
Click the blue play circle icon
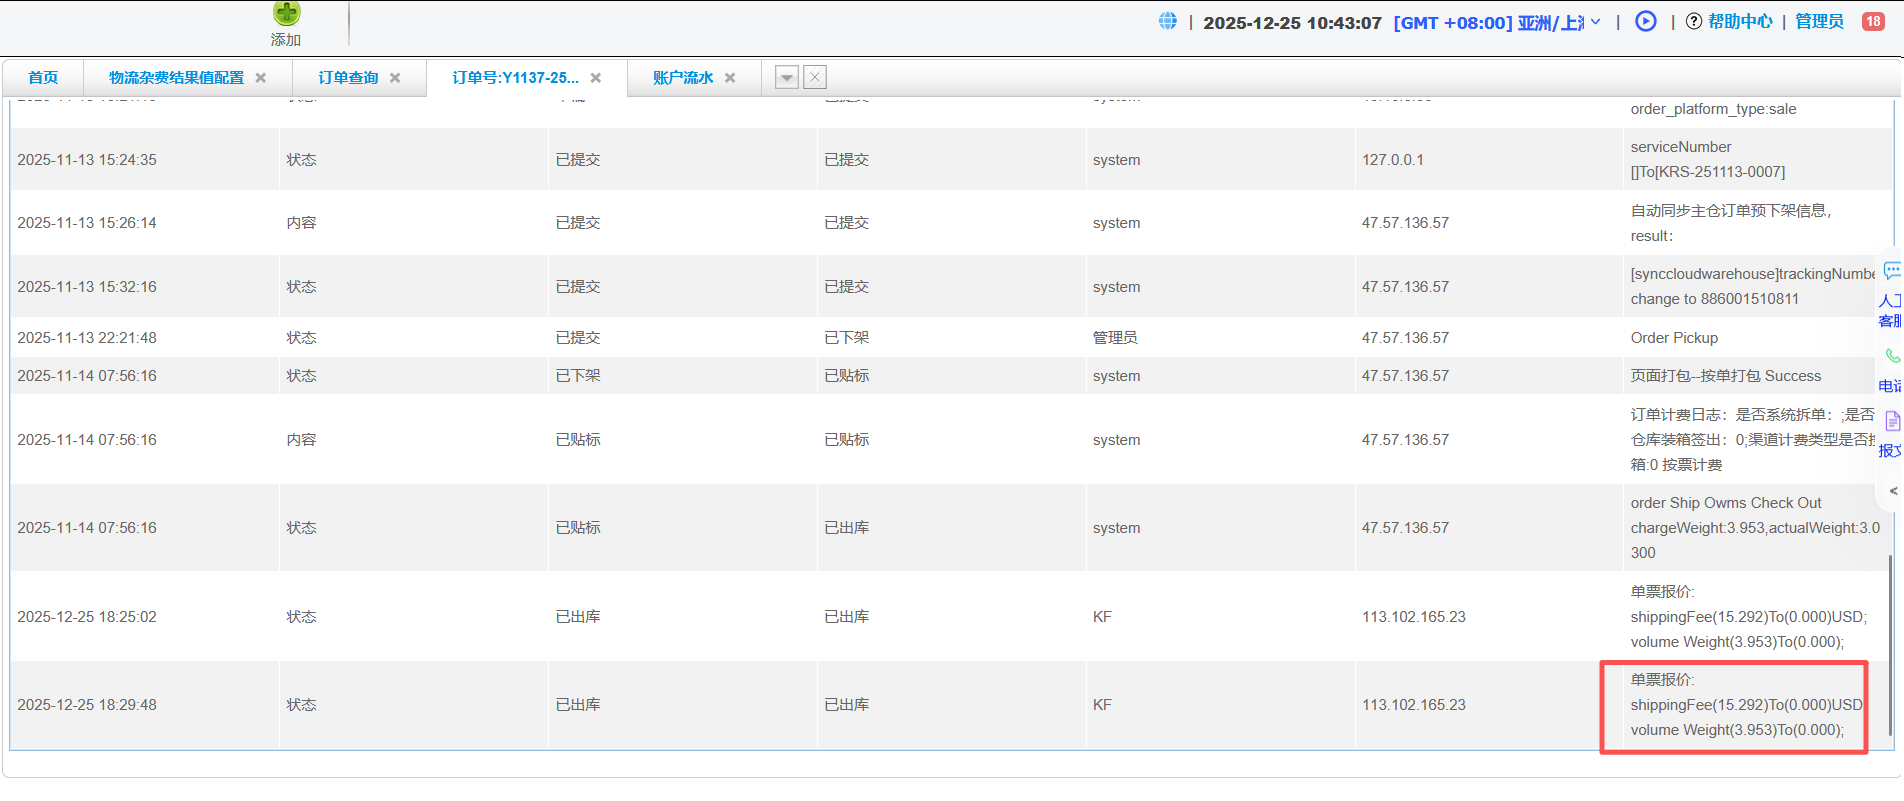click(x=1645, y=21)
